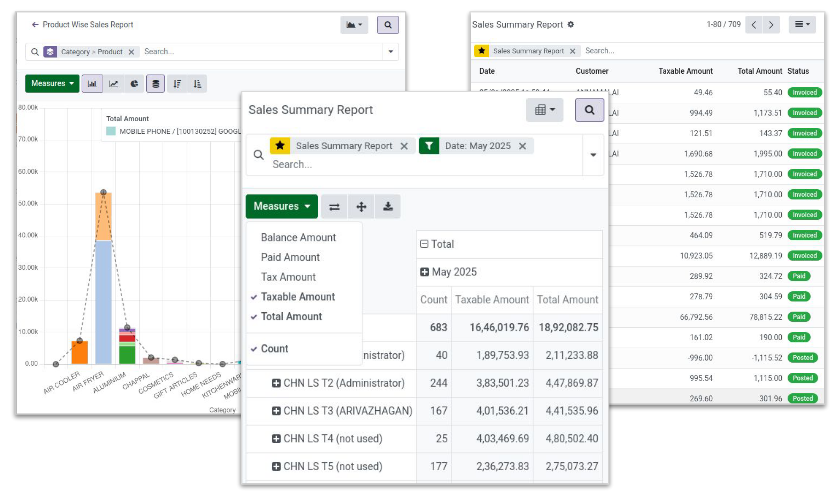Remove Date: May 2025 filter

(523, 146)
